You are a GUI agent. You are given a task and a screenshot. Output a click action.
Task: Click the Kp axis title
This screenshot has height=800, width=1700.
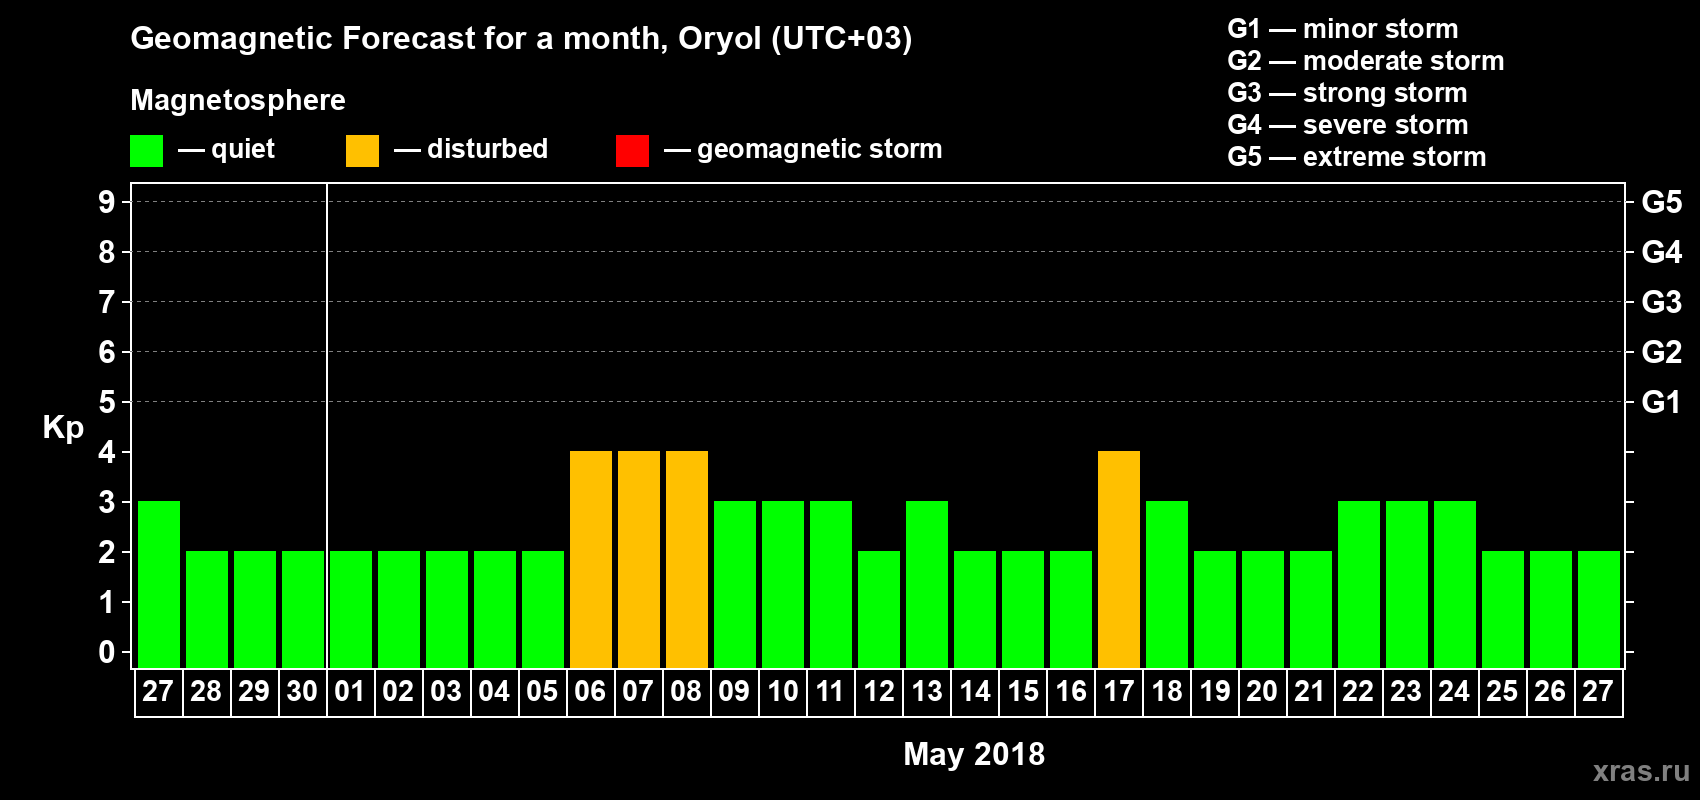(63, 428)
